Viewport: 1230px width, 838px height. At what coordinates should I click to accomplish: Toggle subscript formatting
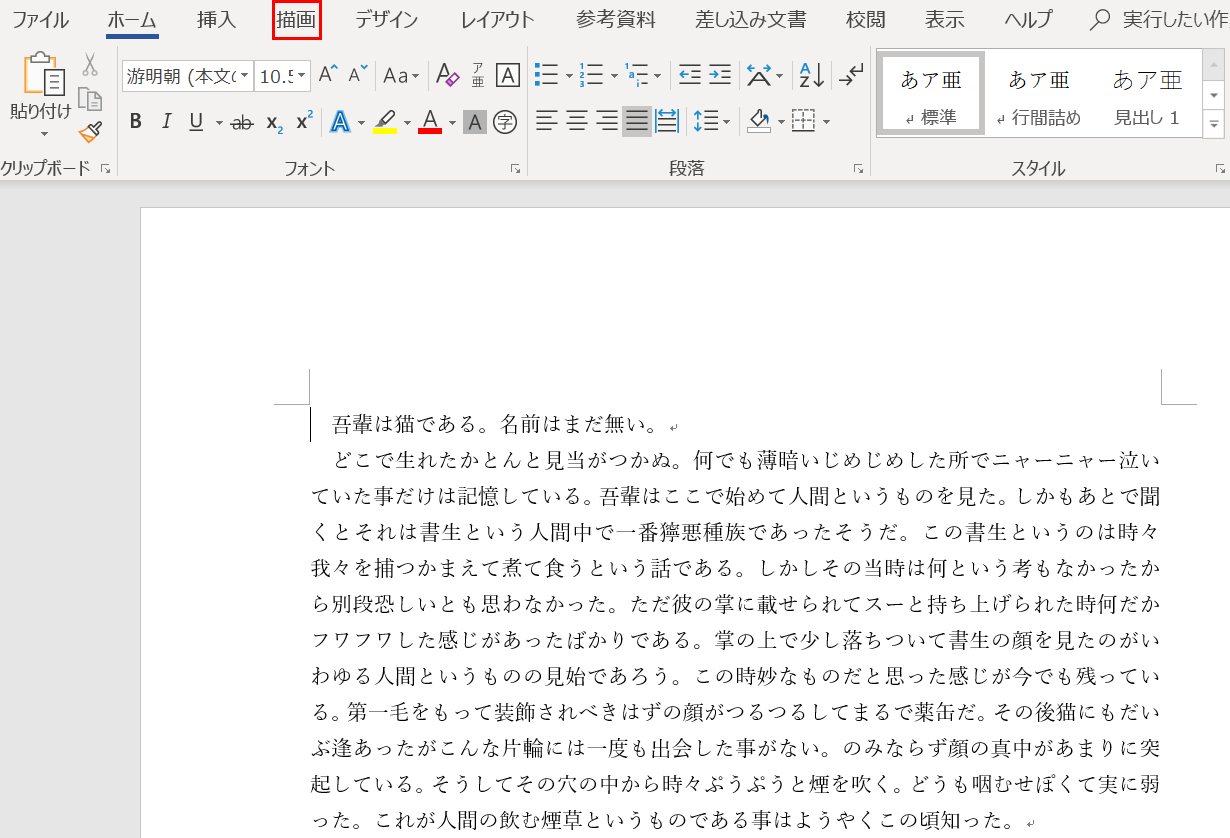tap(274, 123)
